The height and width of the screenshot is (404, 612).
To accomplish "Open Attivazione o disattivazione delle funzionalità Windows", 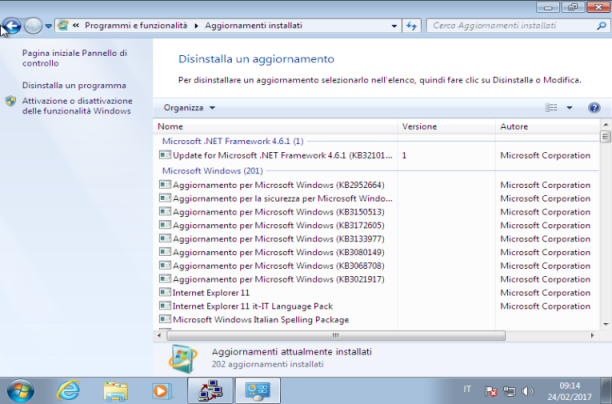I will point(77,106).
